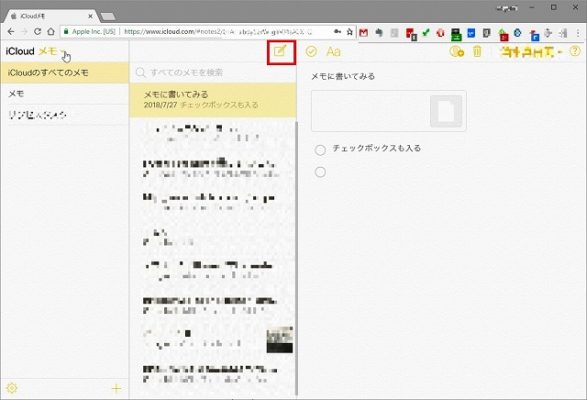The width and height of the screenshot is (587, 400).
Task: Click the add people share icon
Action: [457, 51]
